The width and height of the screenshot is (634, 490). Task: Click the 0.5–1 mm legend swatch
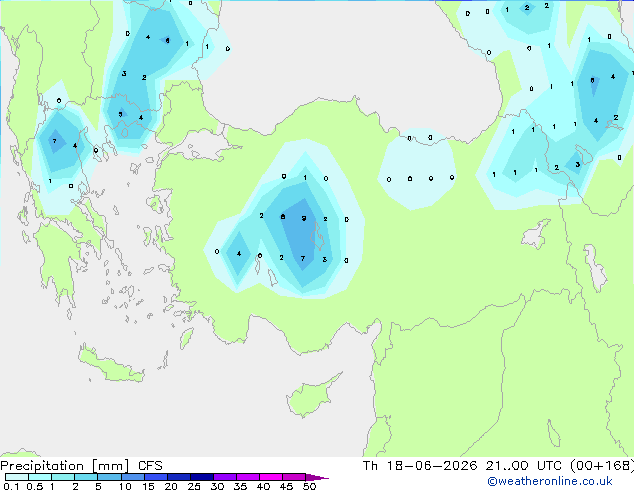pyautogui.click(x=40, y=477)
